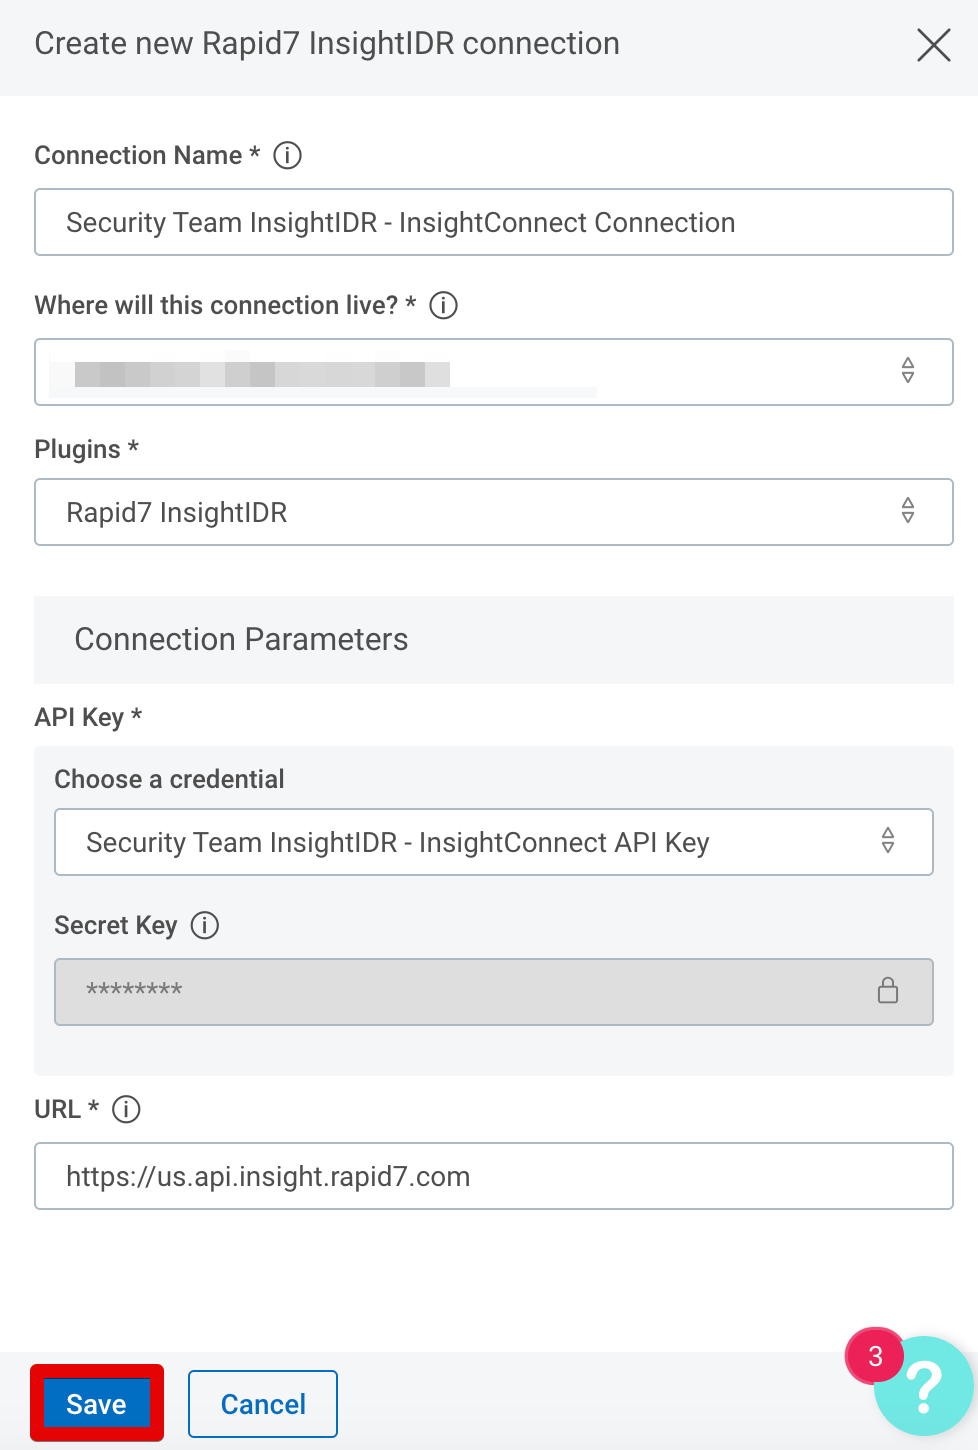Save the new connection
978x1450 pixels.
tap(96, 1404)
